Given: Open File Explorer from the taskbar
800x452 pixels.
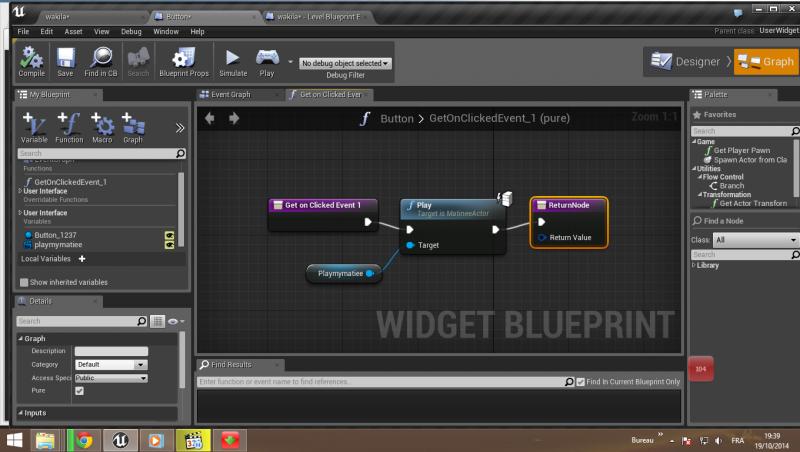Looking at the screenshot, I should 45,440.
